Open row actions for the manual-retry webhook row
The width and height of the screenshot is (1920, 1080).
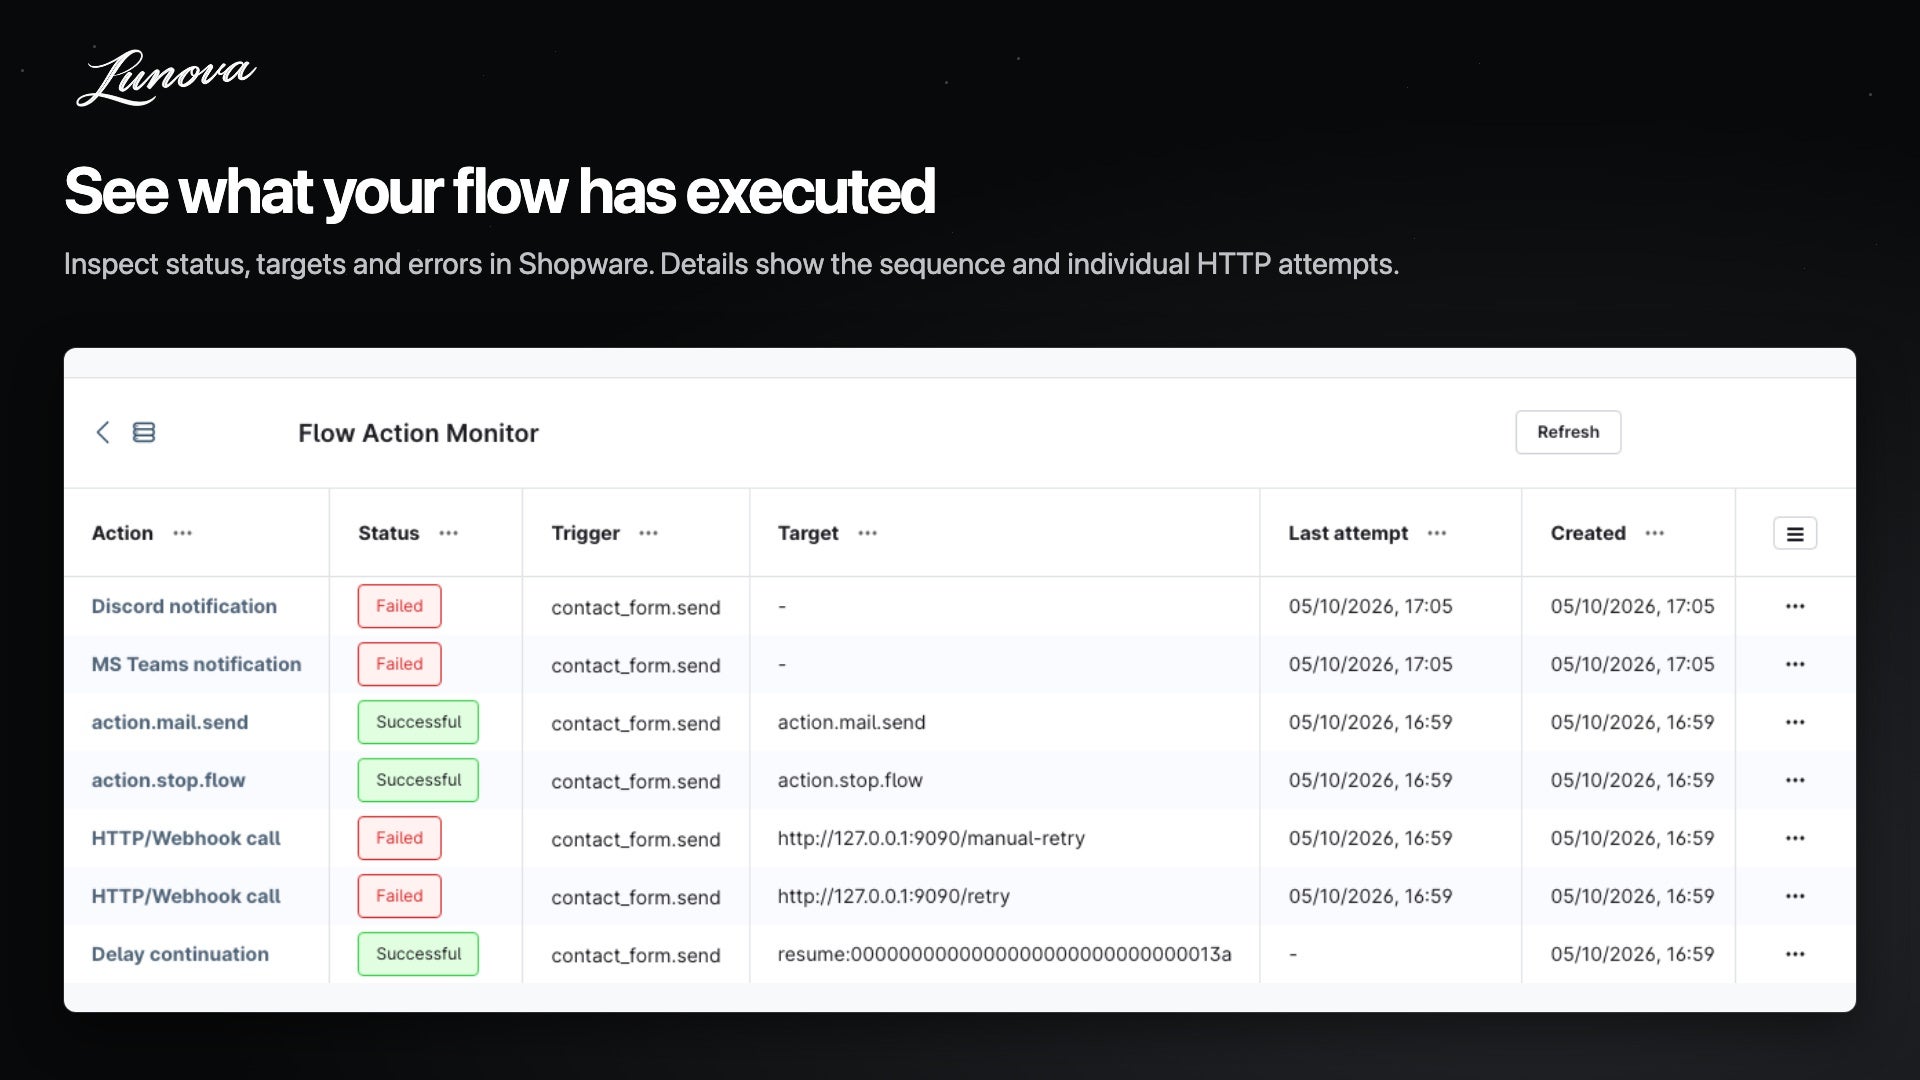(x=1795, y=838)
